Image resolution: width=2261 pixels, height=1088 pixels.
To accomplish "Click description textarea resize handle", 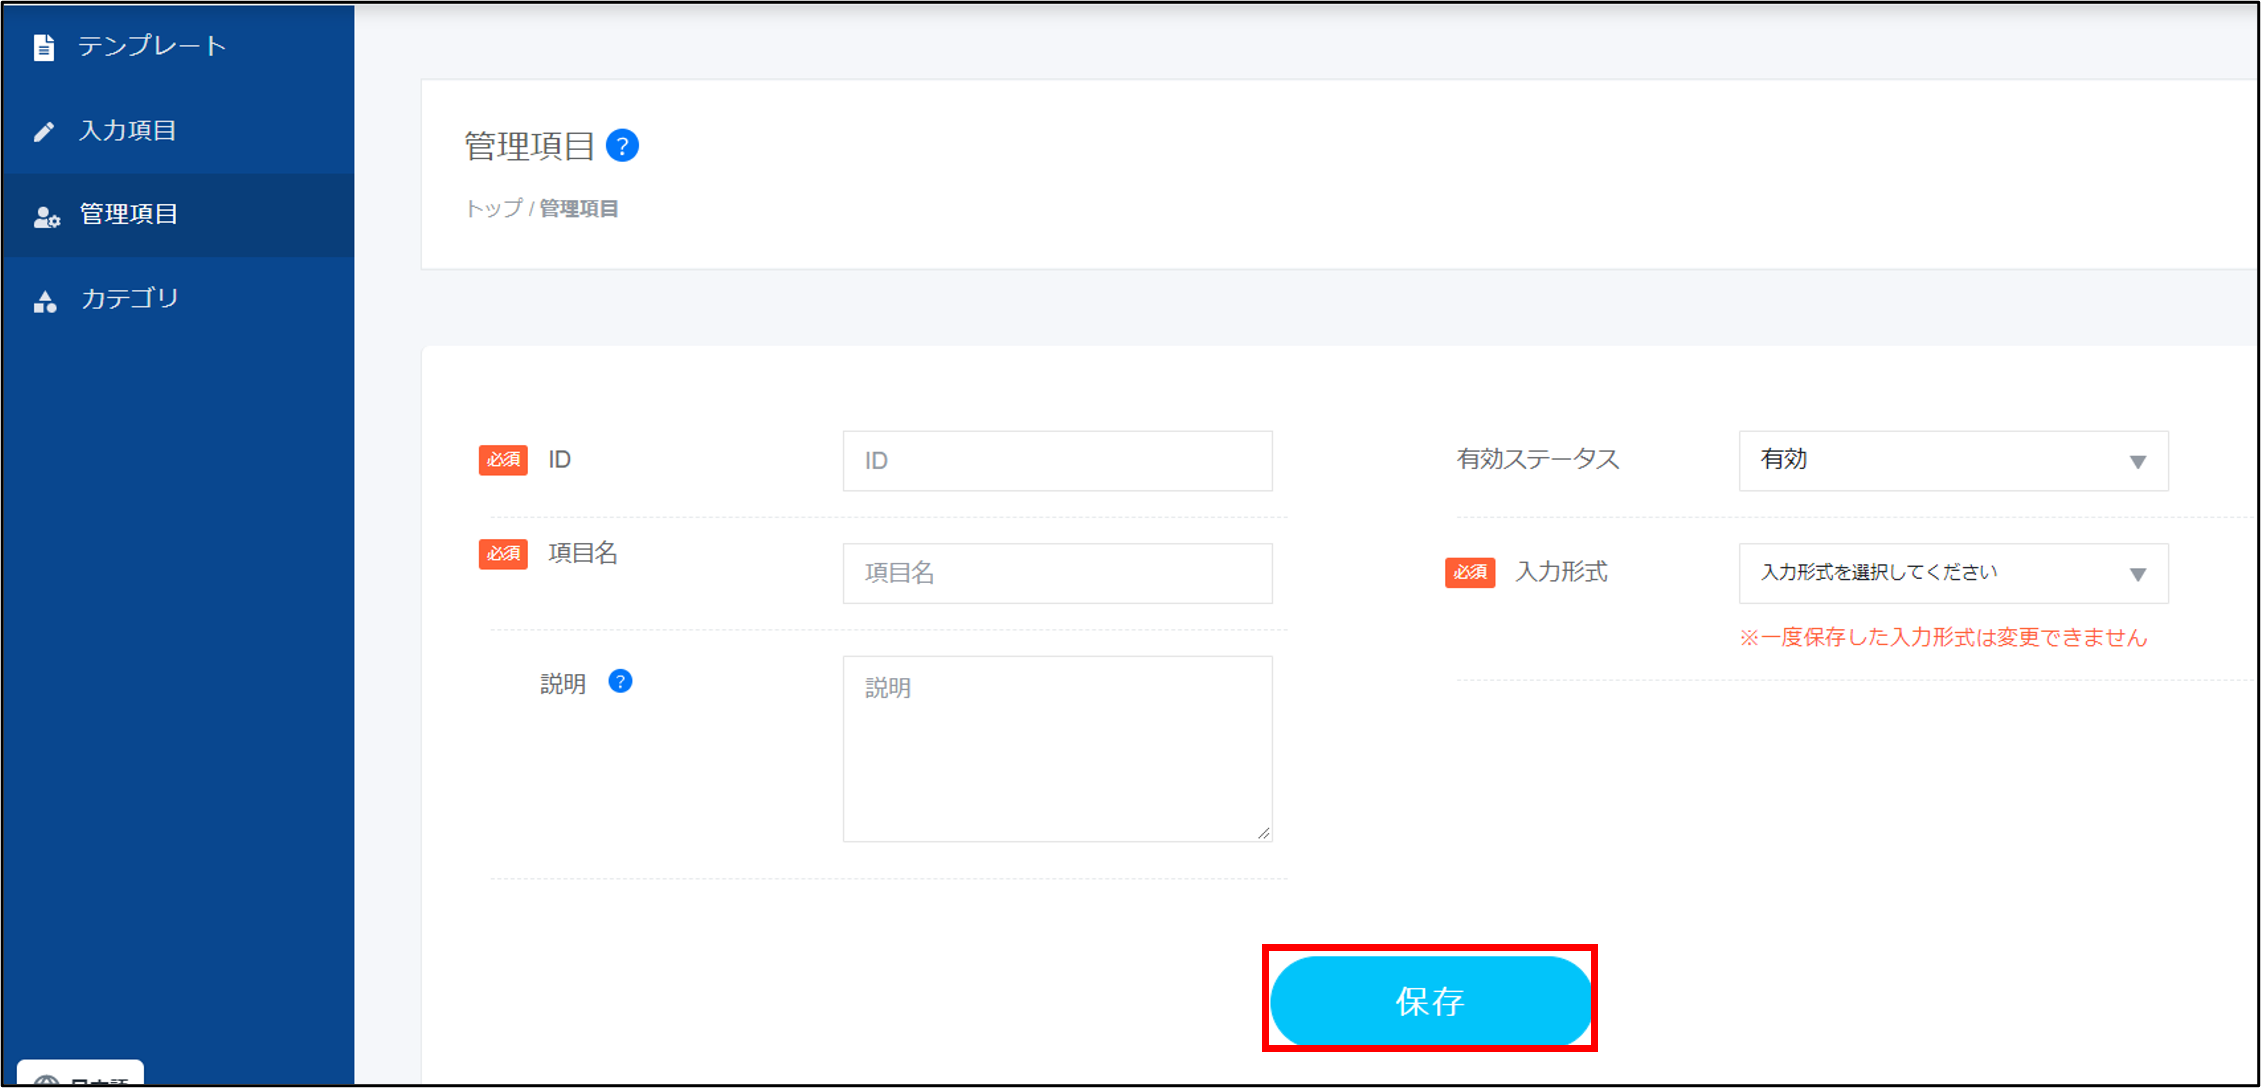I will point(1264,833).
